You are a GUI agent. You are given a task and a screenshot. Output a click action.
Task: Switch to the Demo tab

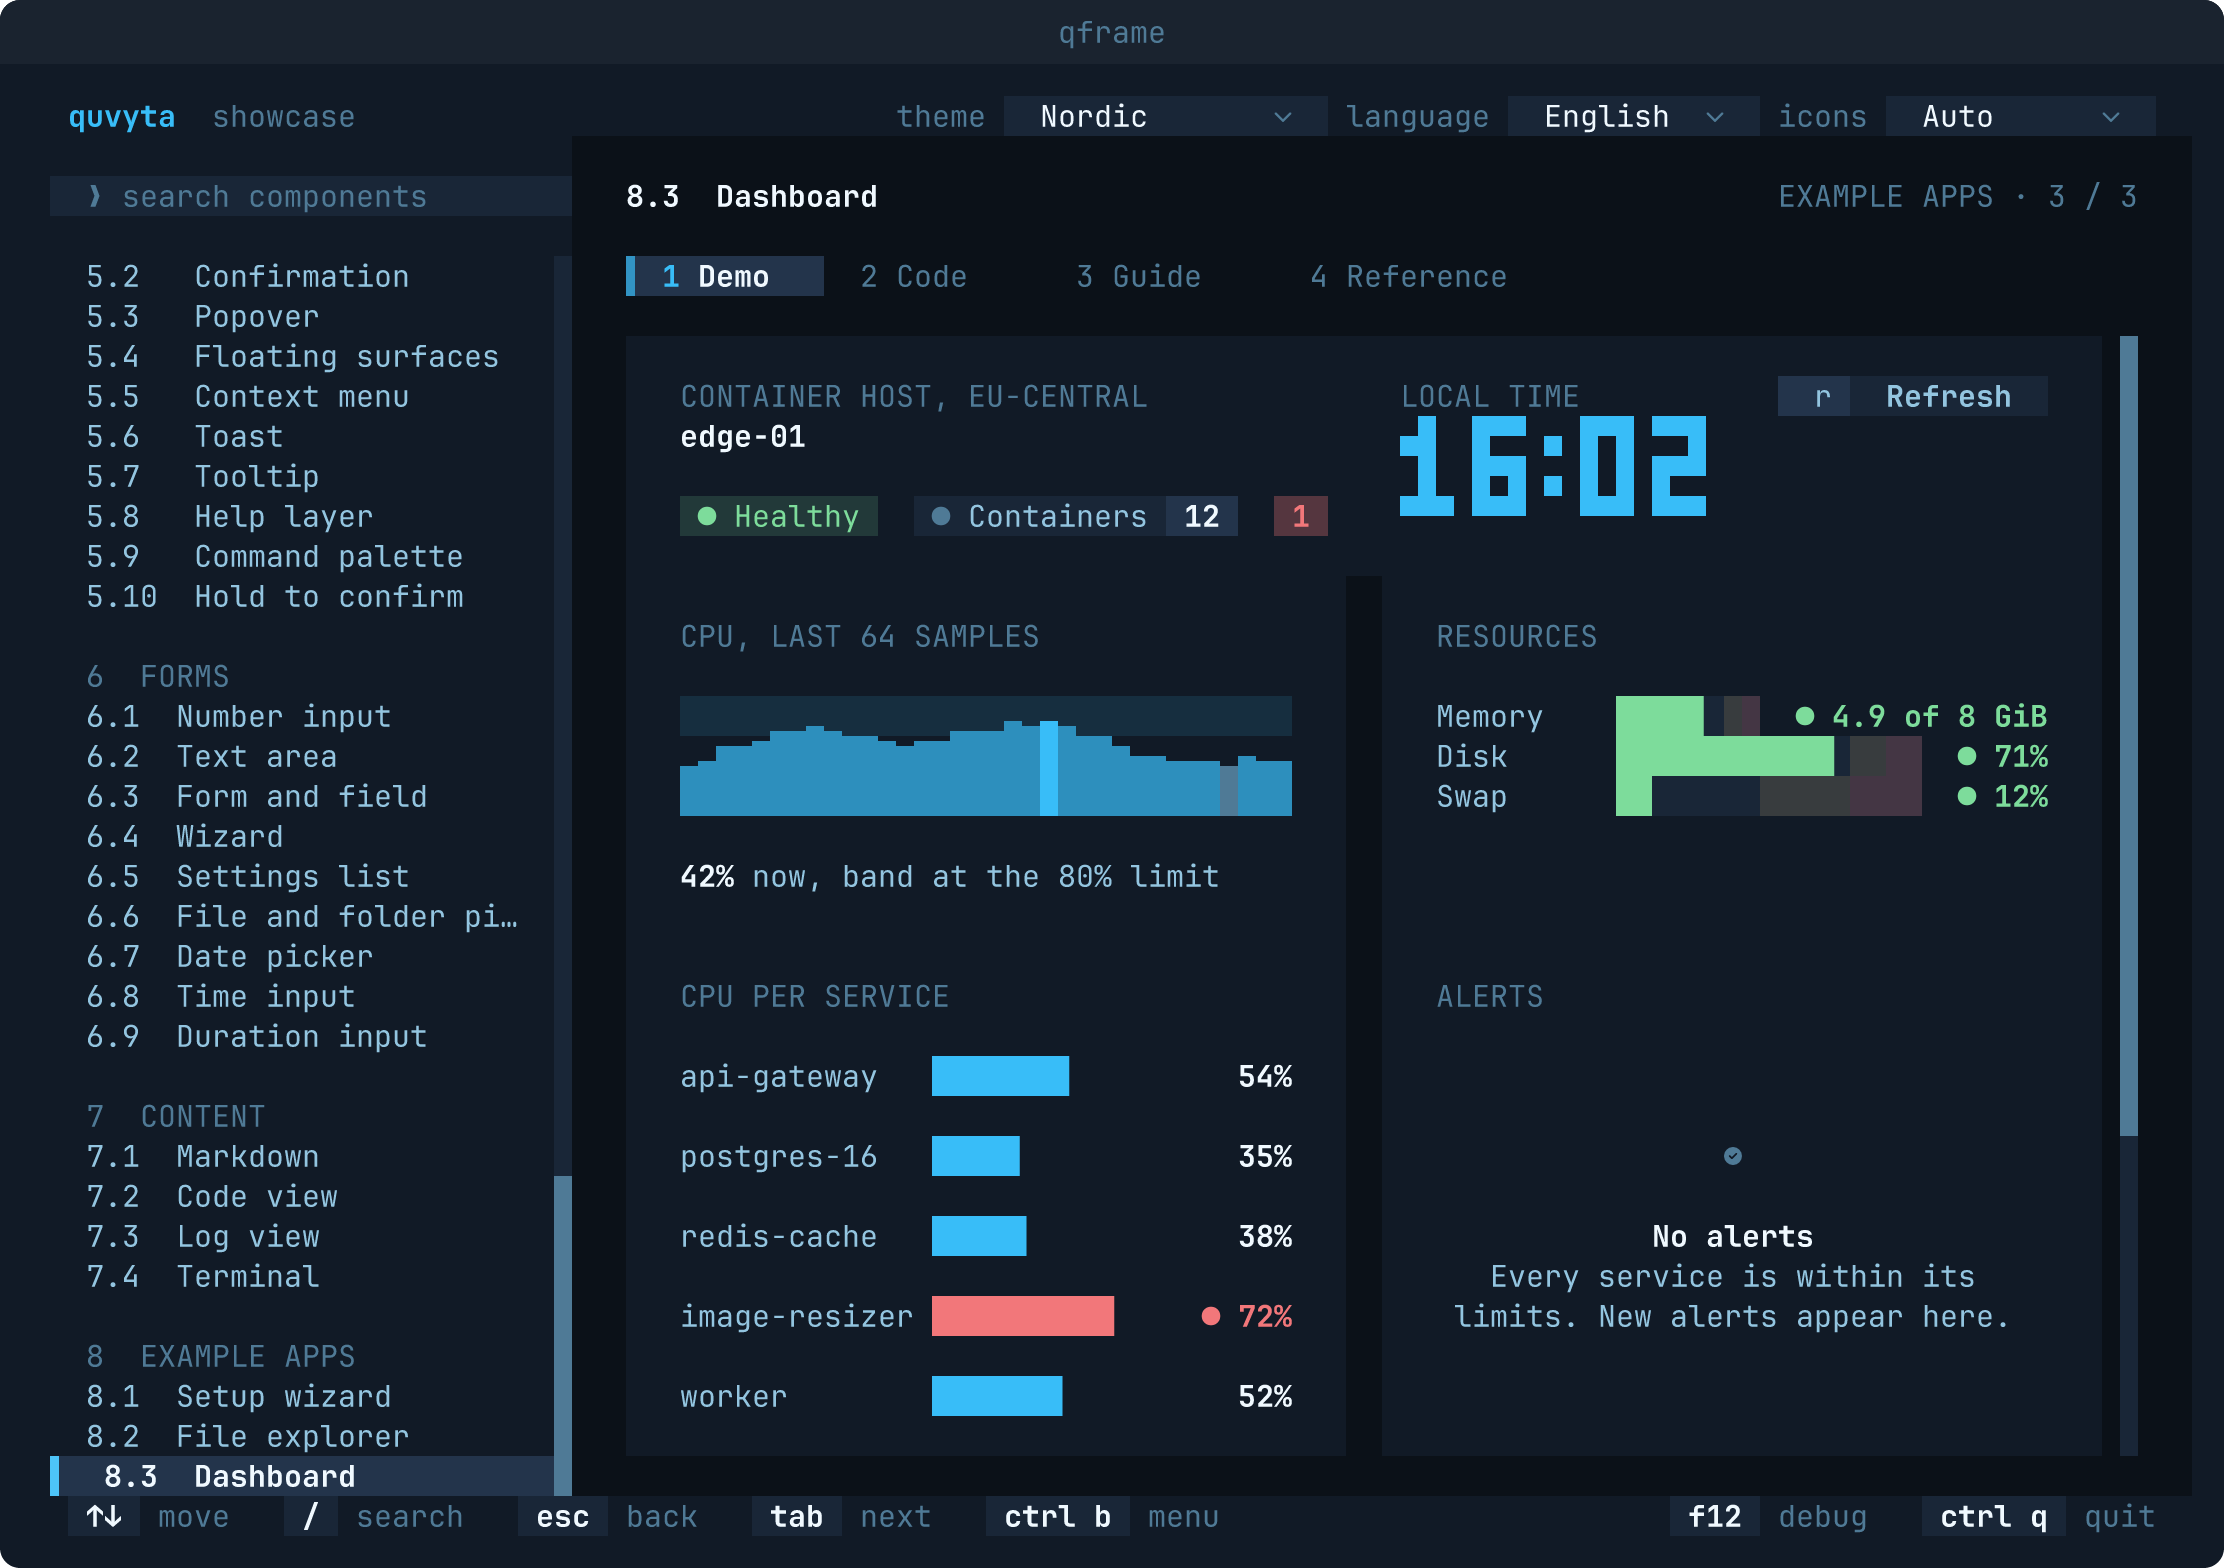[x=725, y=276]
